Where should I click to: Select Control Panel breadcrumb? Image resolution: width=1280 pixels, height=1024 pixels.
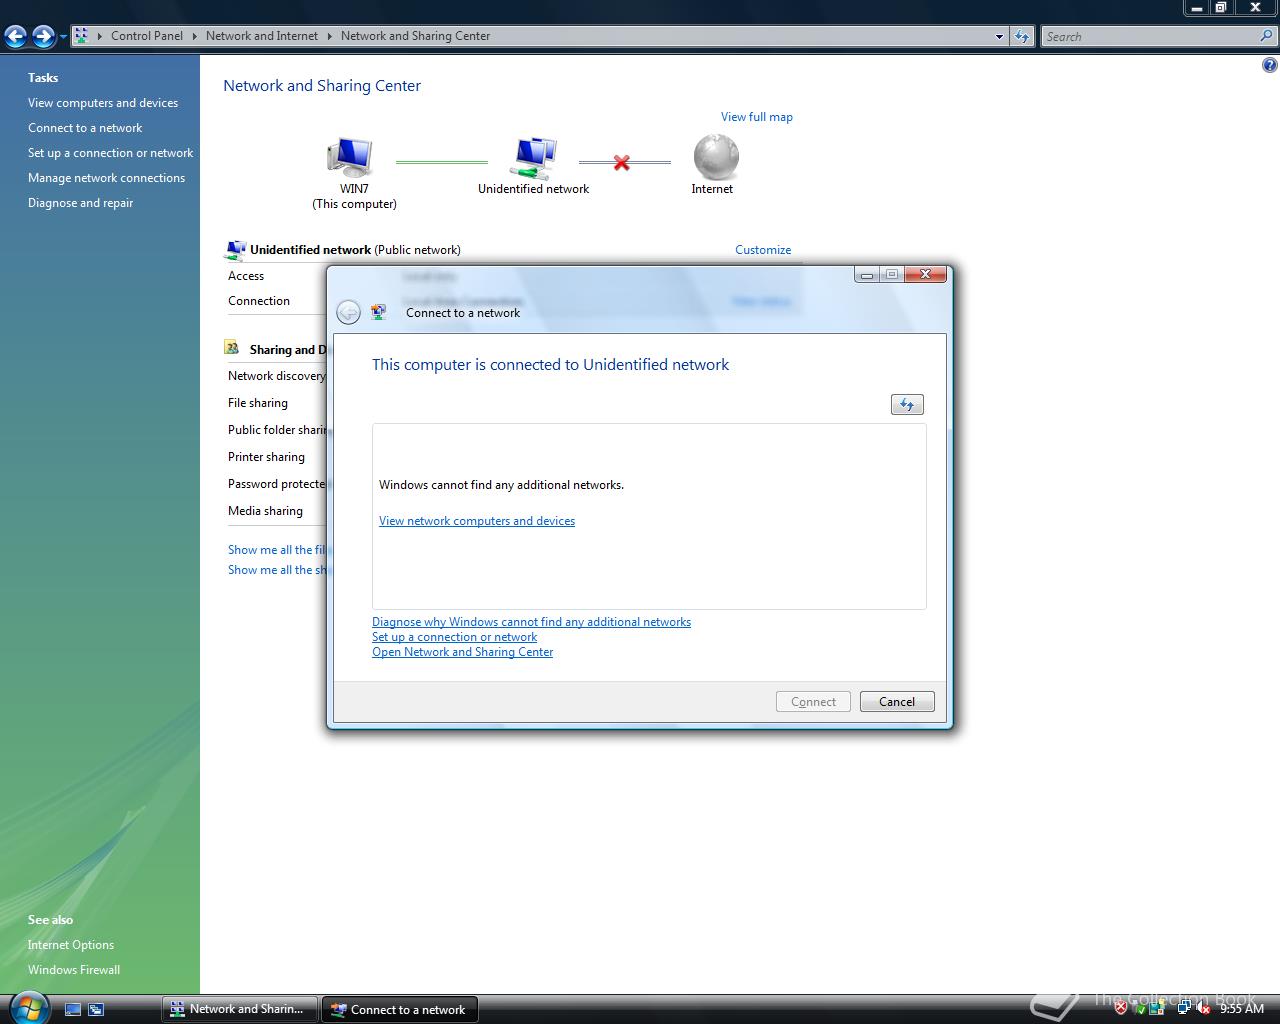pos(147,36)
